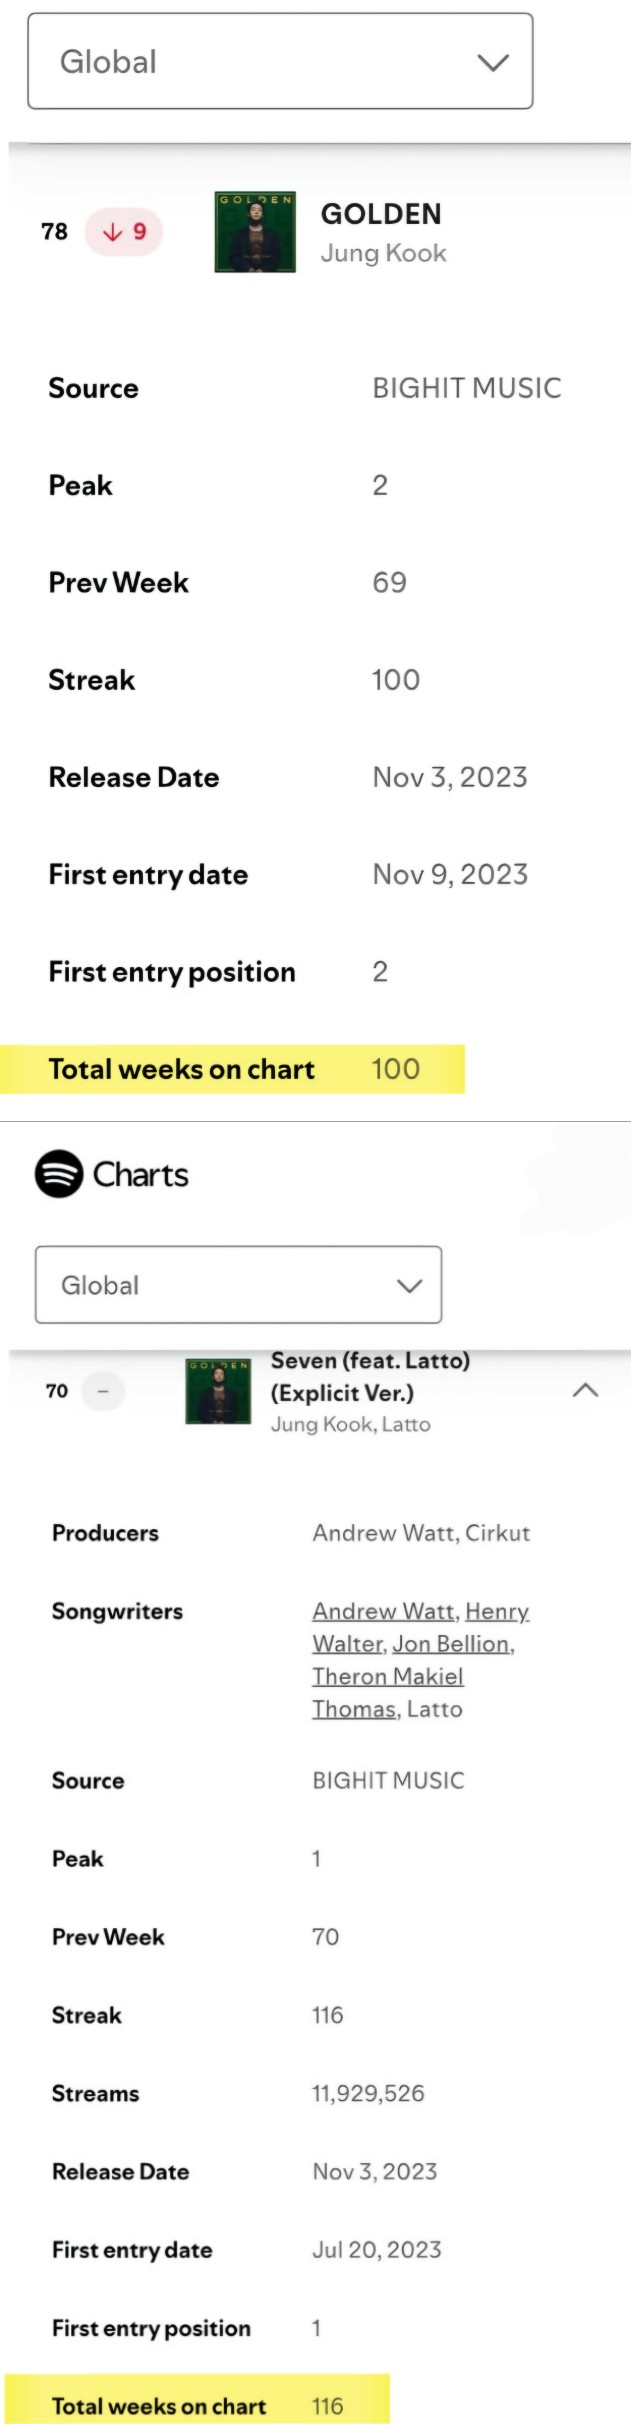Click the Spotify logo icon

(x=59, y=1174)
